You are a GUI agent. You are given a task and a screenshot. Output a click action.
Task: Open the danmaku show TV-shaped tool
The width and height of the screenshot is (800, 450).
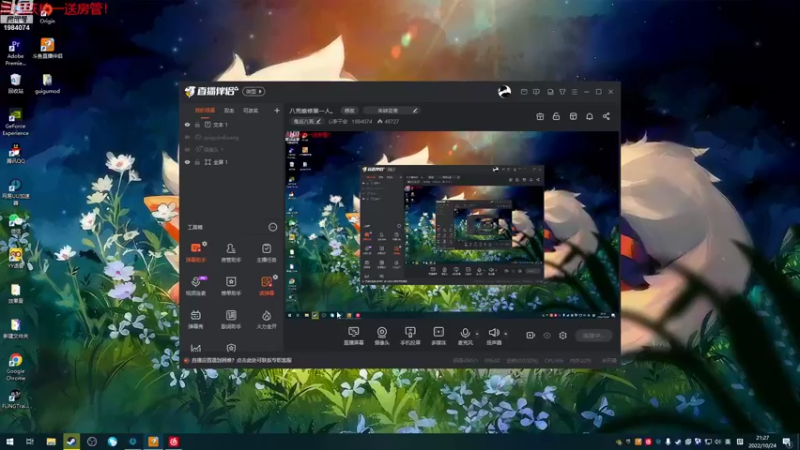(x=195, y=319)
